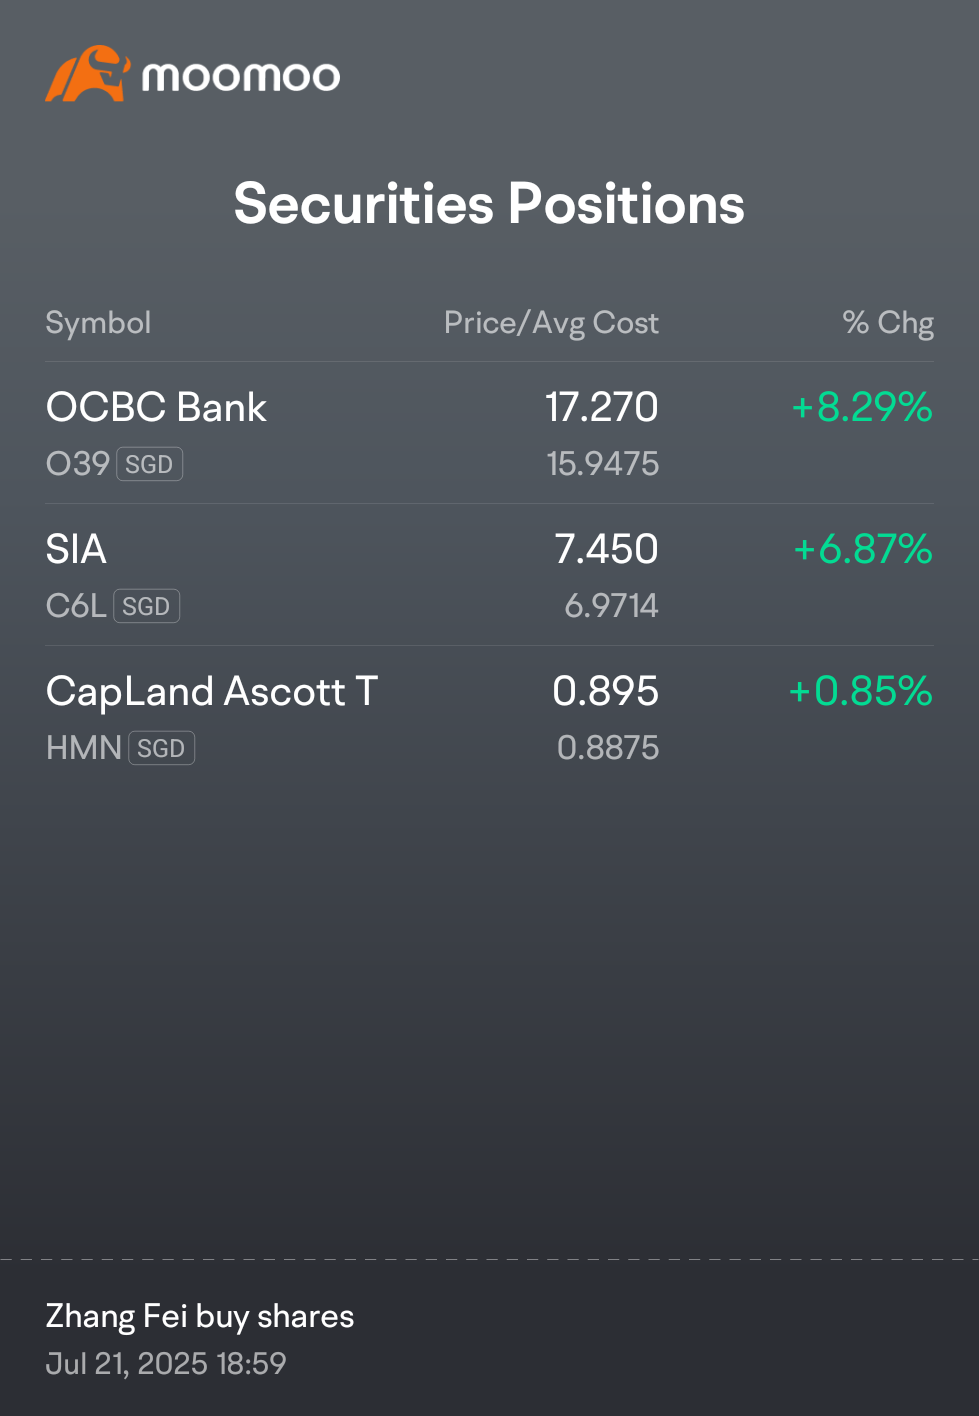The image size is (979, 1416).
Task: Select the SGD badge next to C6L
Action: pyautogui.click(x=147, y=606)
